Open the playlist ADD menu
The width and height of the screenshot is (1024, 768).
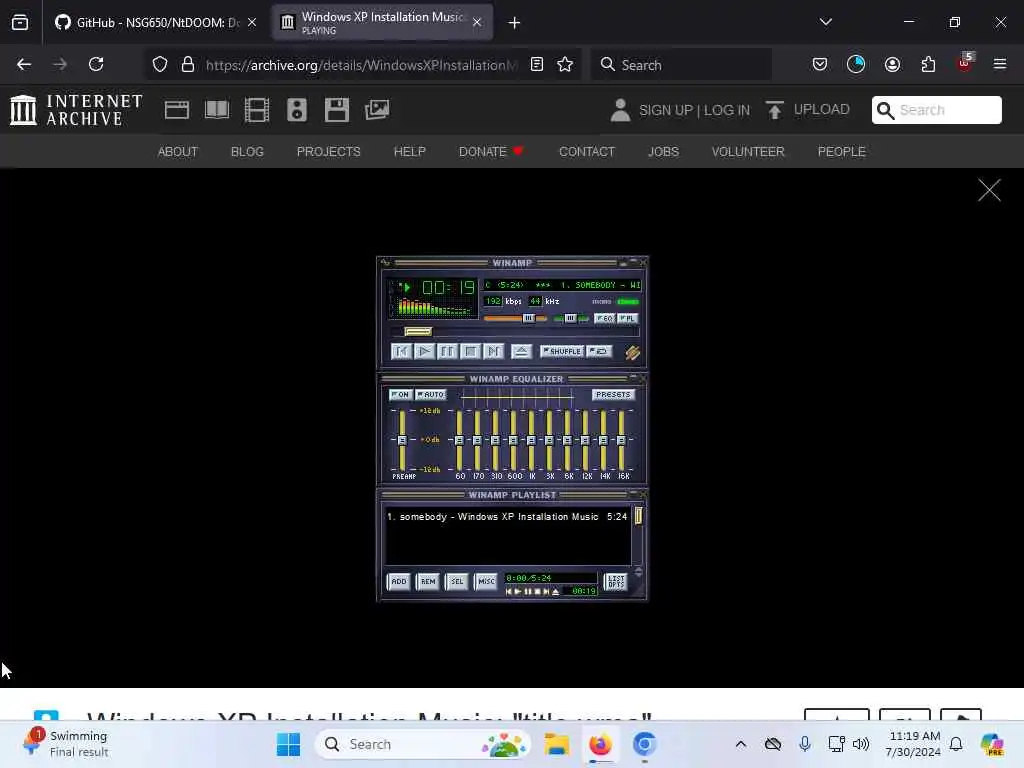[x=398, y=581]
